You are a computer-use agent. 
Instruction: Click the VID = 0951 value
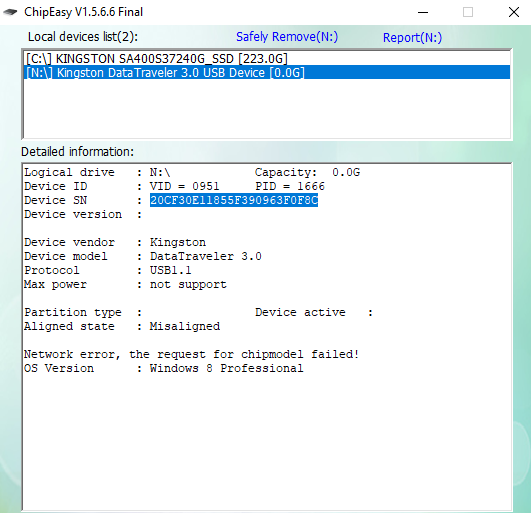[185, 186]
